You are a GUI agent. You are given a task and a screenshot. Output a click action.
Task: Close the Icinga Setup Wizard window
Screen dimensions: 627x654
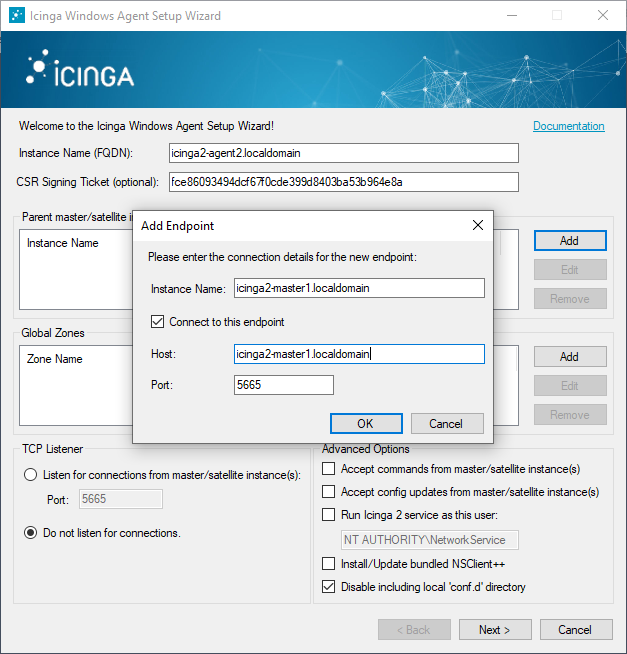(602, 15)
